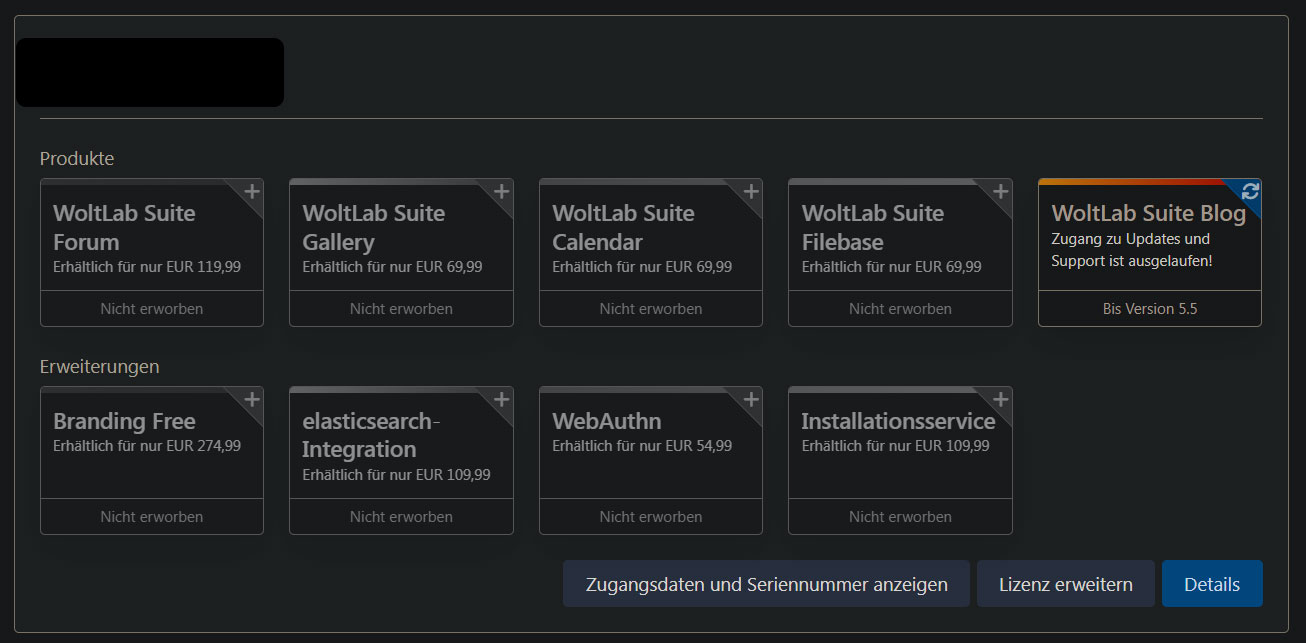
Task: Select the elasticsearch-Integration title
Action: tap(371, 435)
